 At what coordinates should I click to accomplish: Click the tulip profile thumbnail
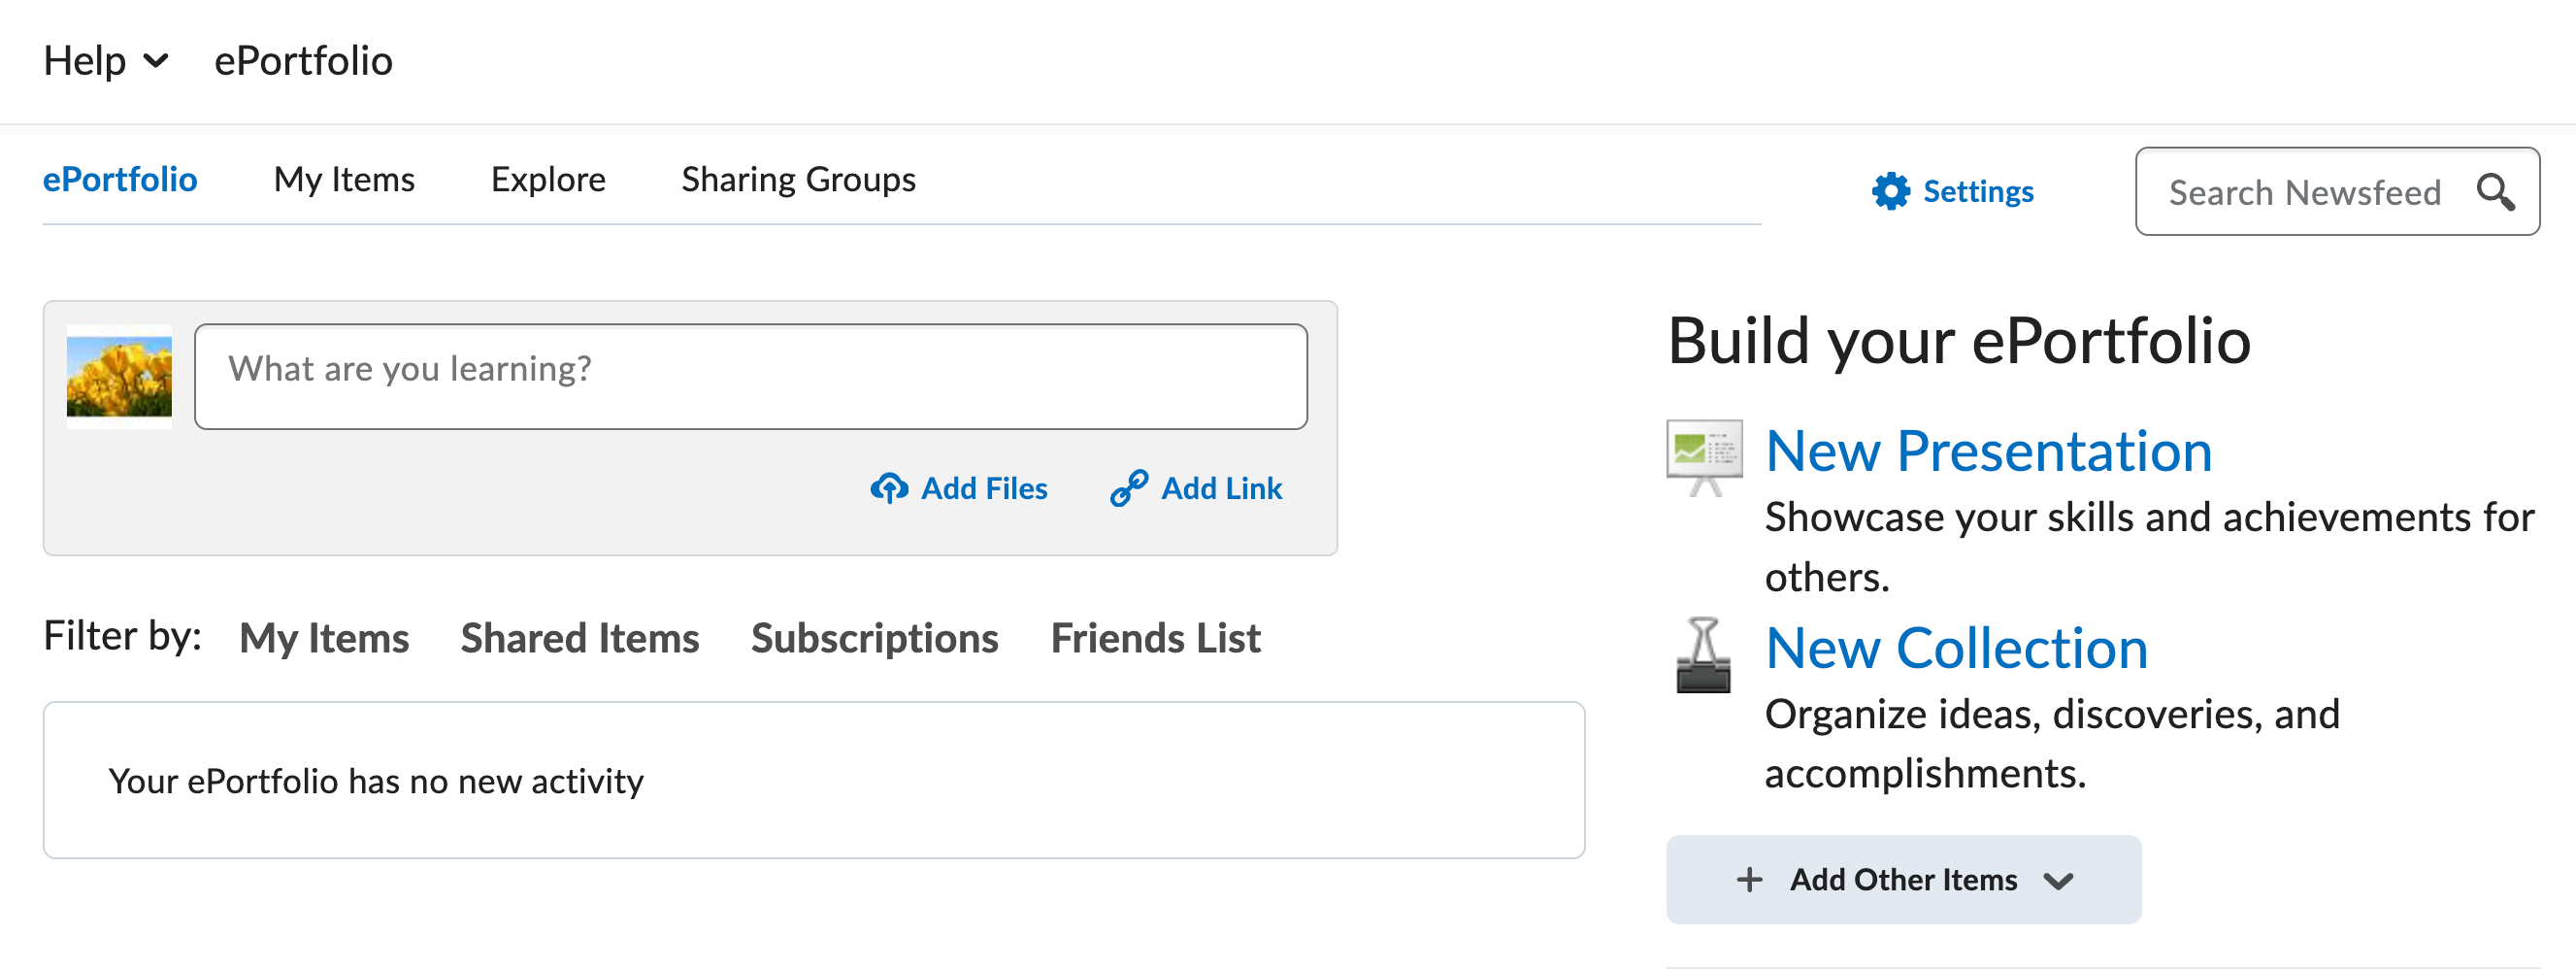click(119, 375)
